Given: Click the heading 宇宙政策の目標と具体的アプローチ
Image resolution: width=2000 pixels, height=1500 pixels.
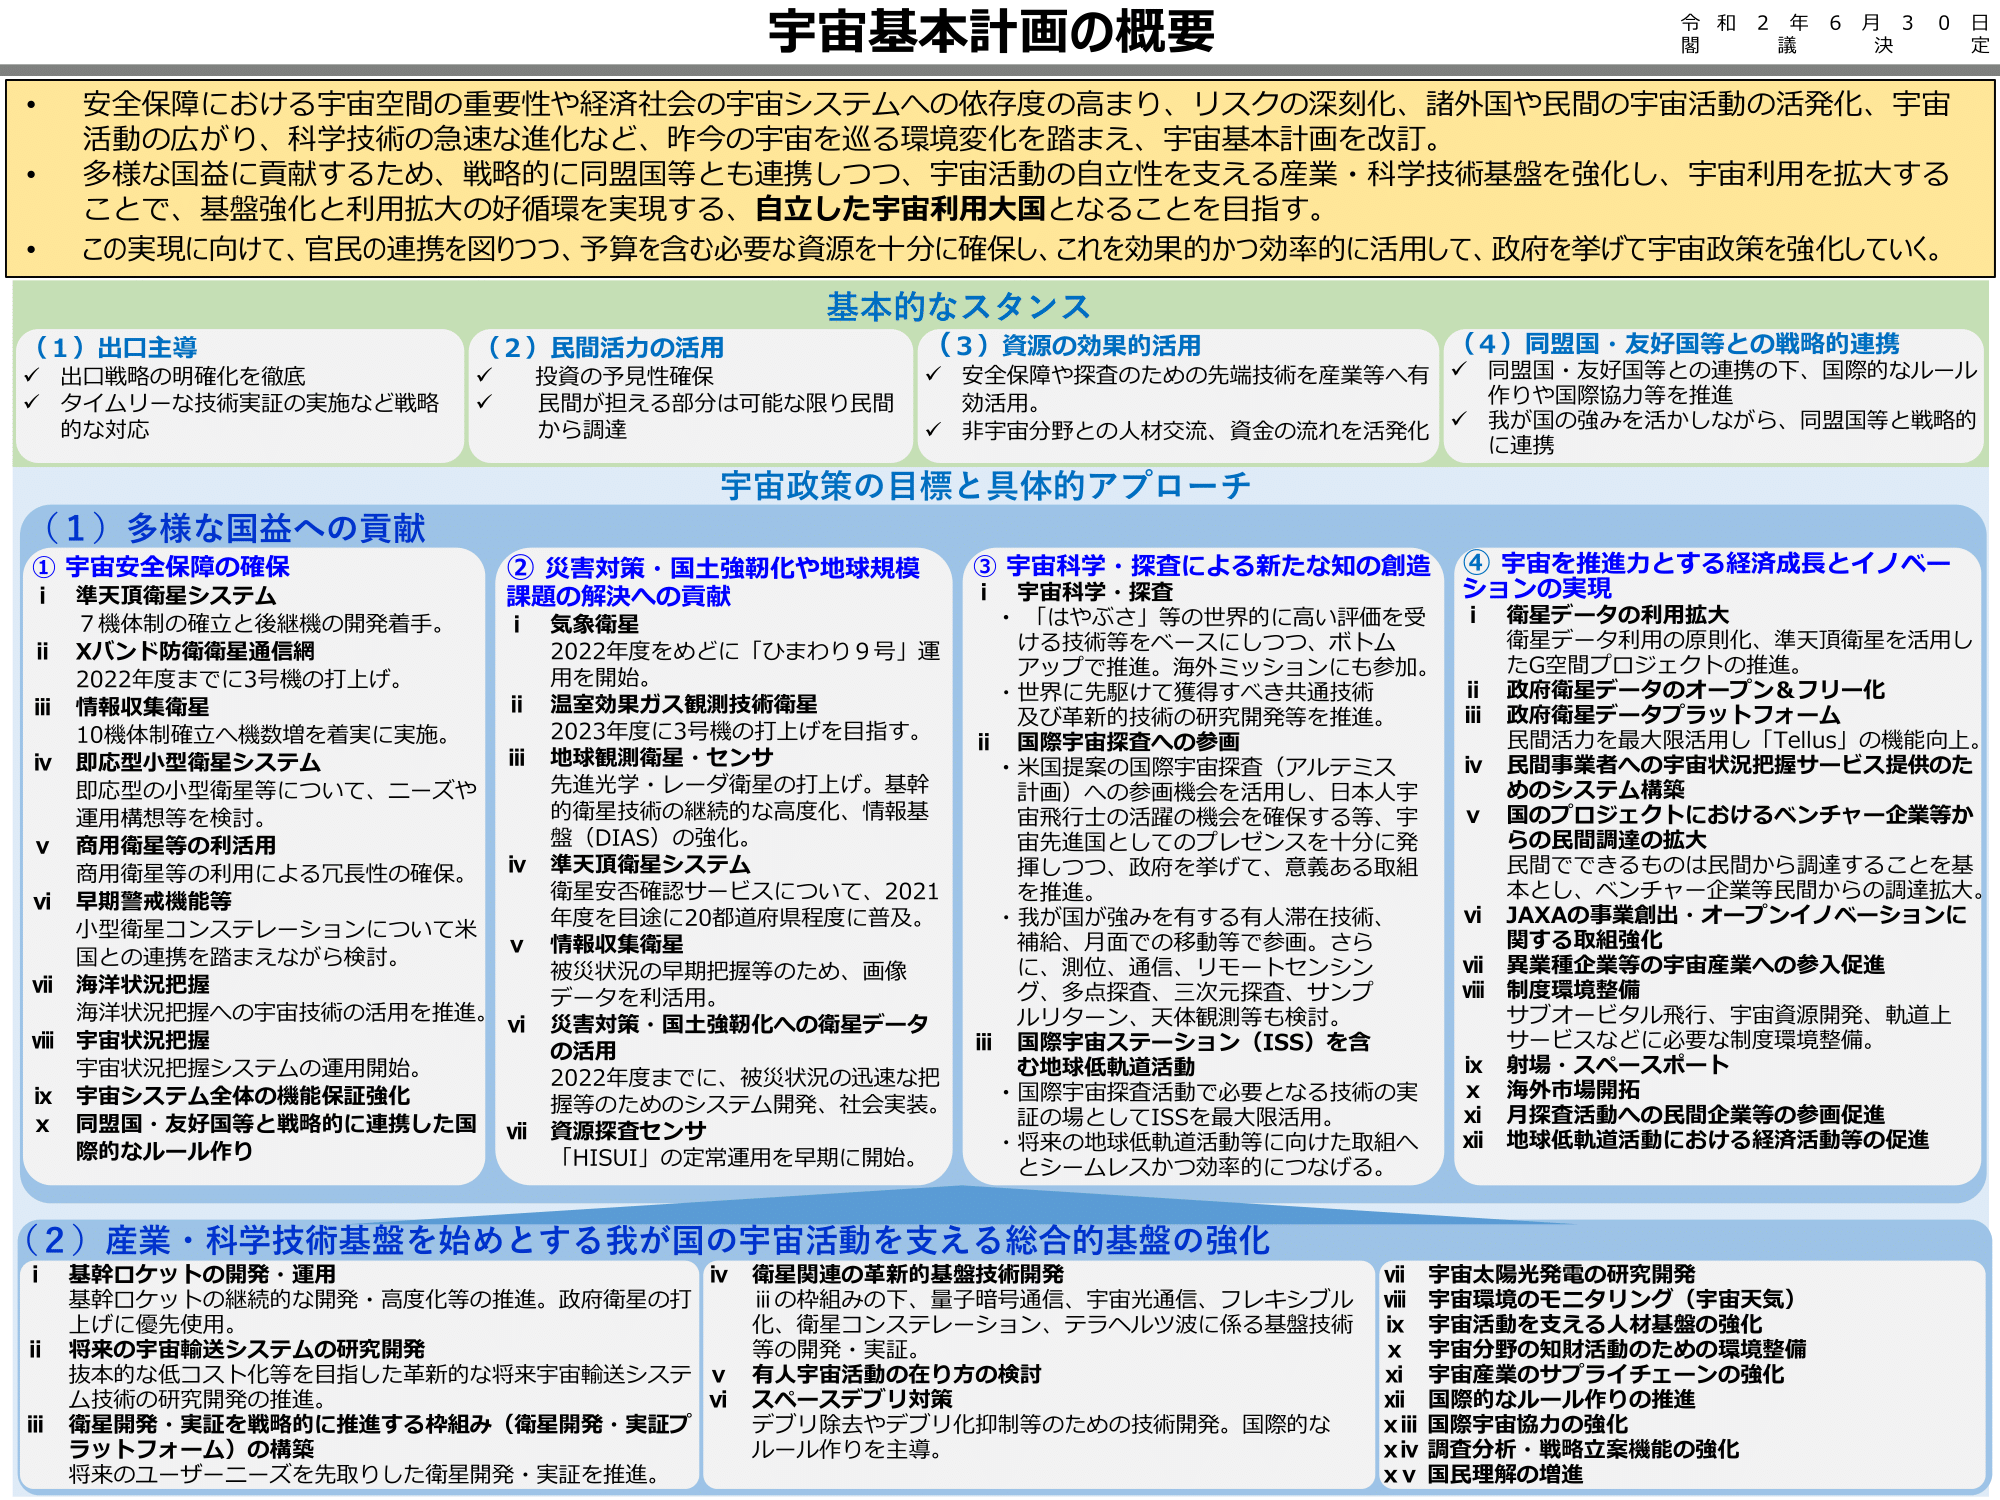Looking at the screenshot, I should (986, 486).
